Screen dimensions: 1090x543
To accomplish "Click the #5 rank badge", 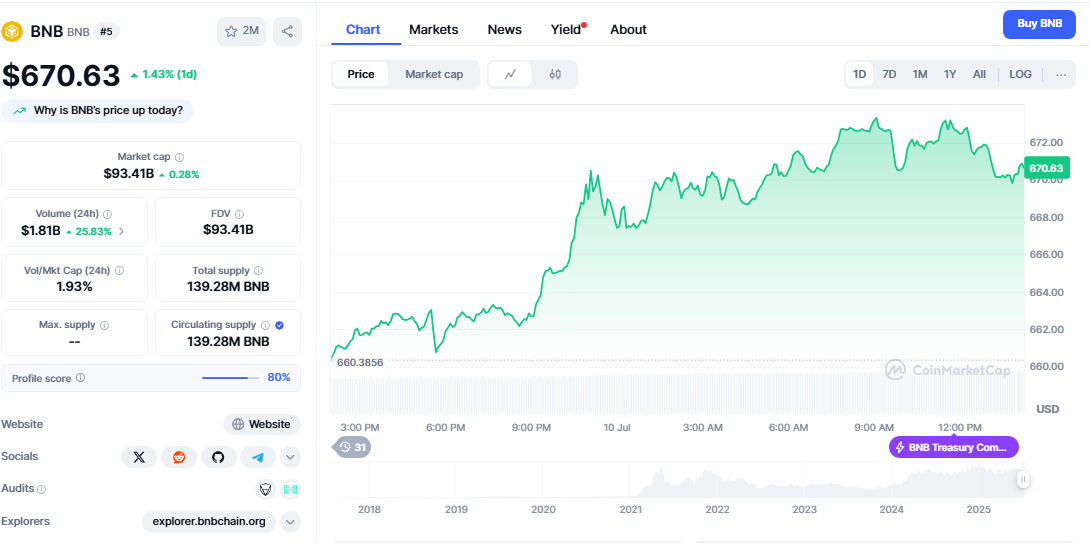I will [x=106, y=31].
